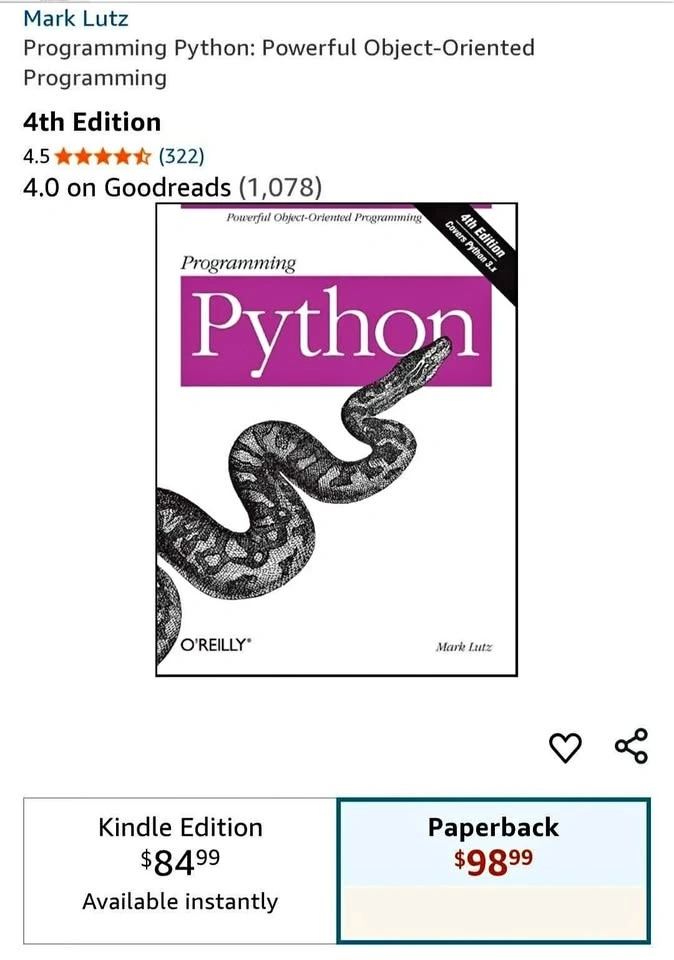This screenshot has height=960, width=674.
Task: Tap the Available instantly text
Action: 180,901
